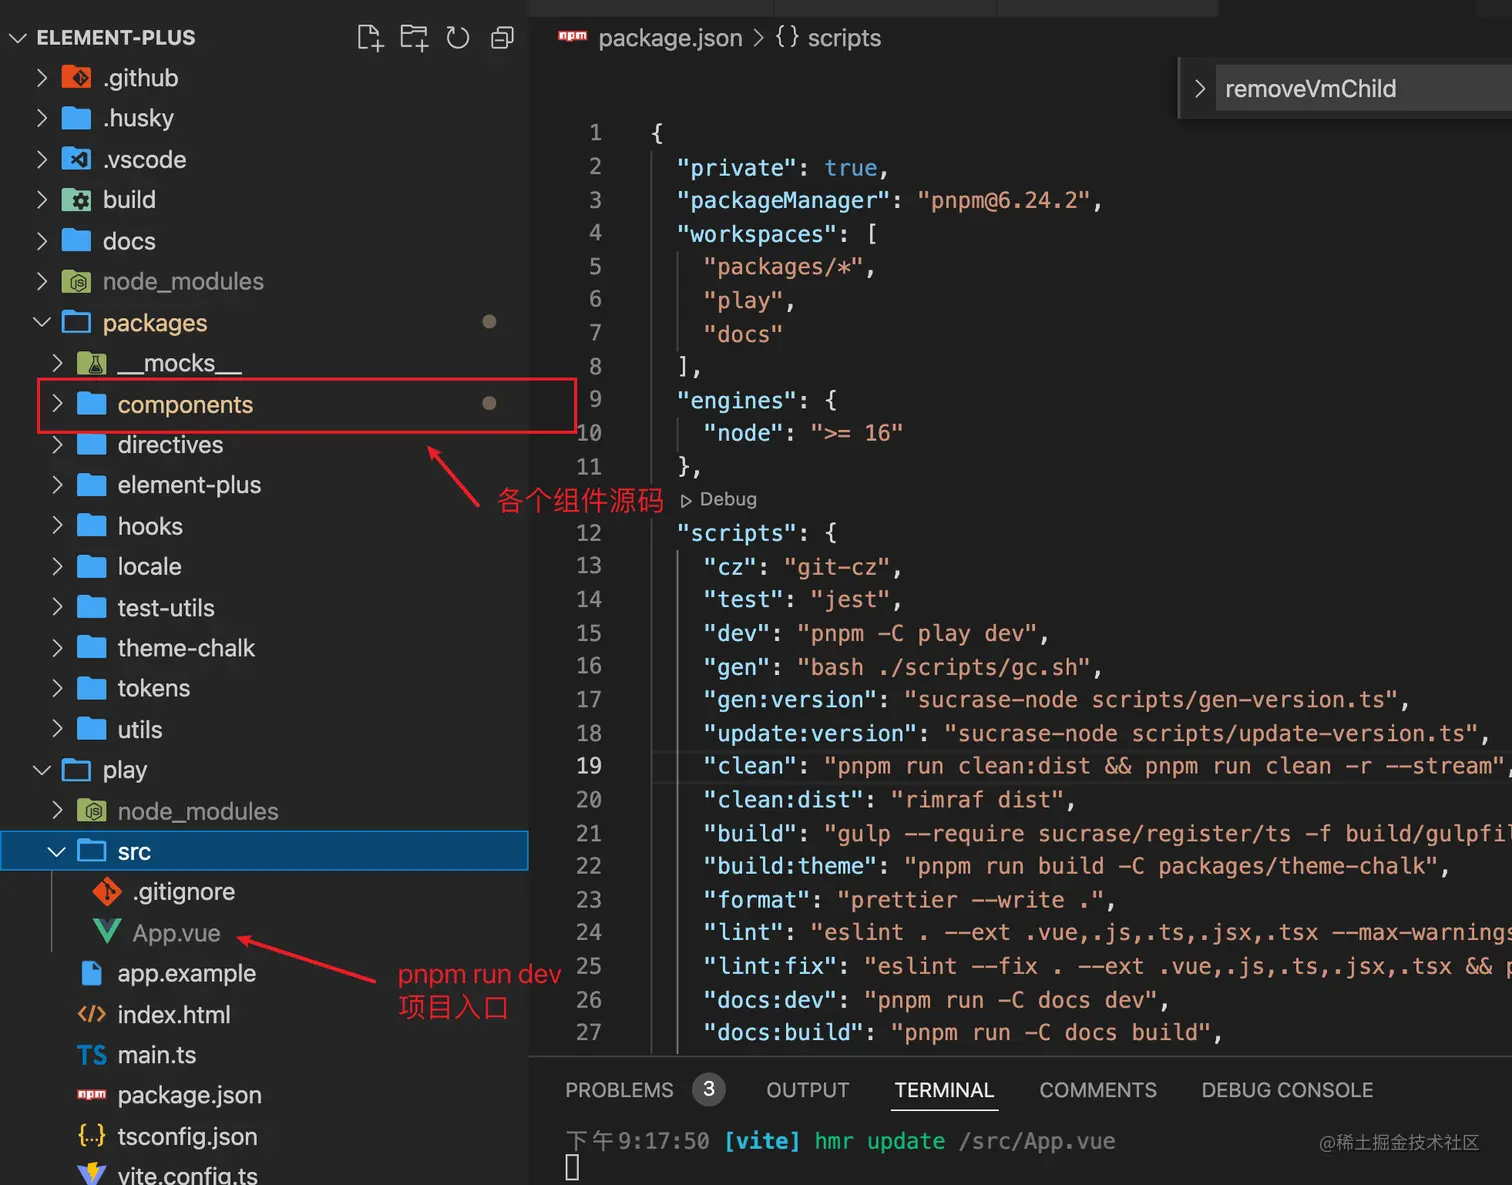
Task: Click the terminal cursor input line
Action: [x=572, y=1167]
